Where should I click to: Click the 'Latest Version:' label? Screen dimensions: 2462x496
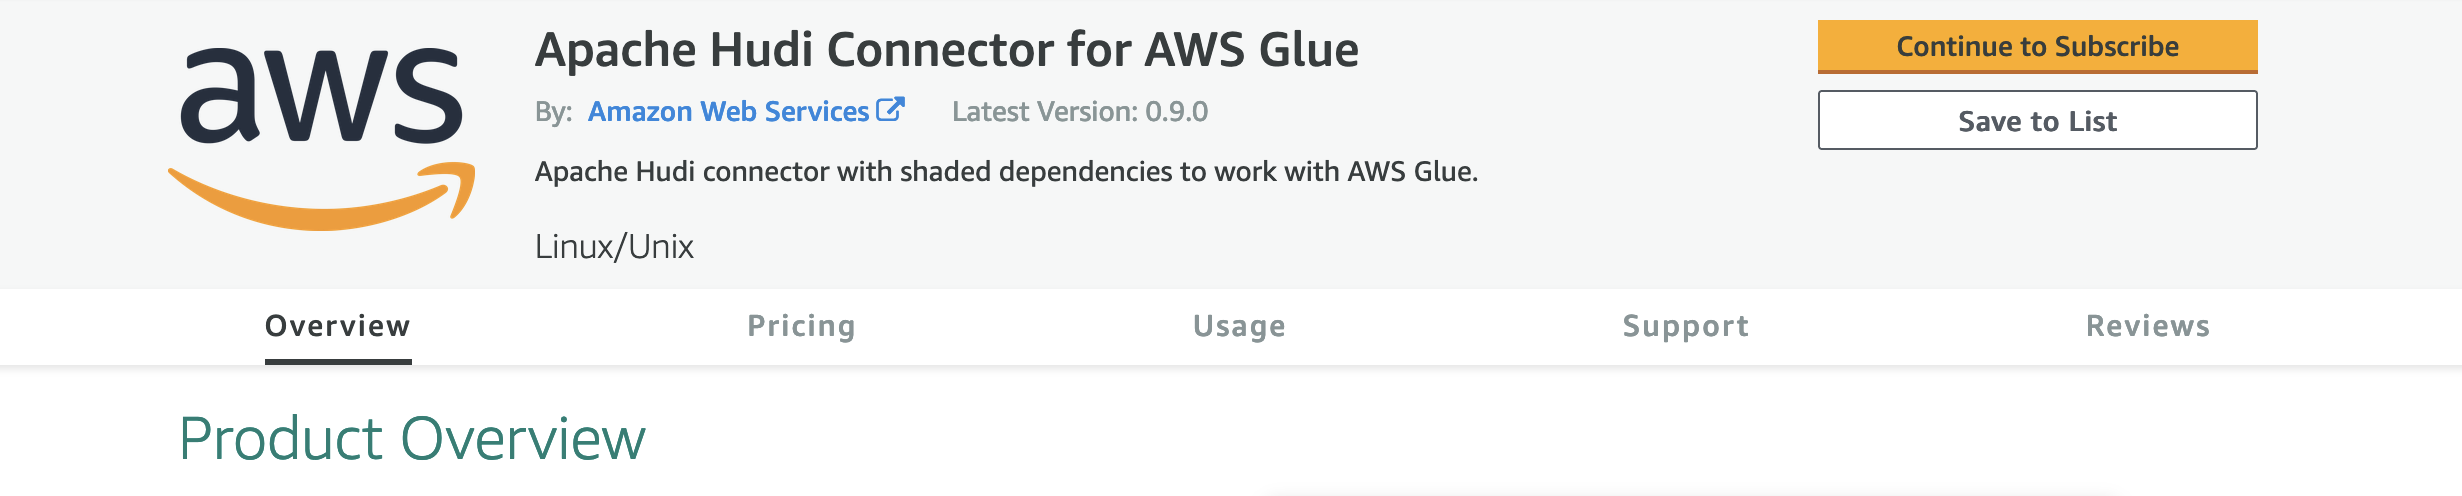pos(1045,112)
